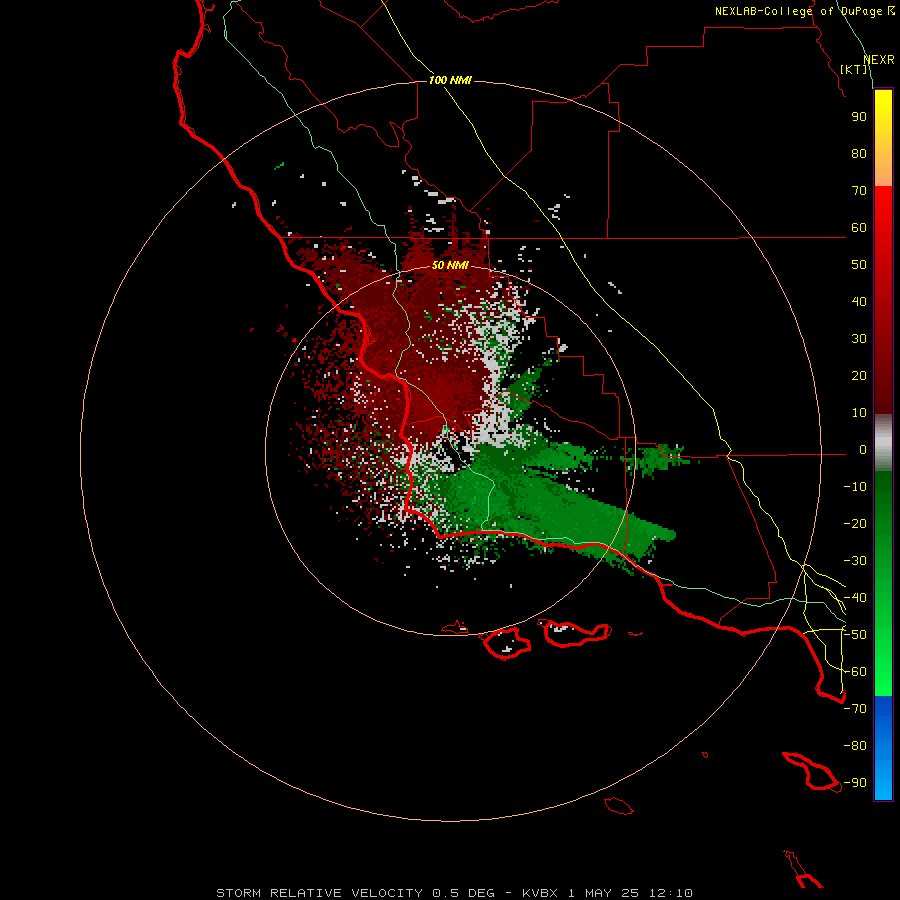
Task: Click the 40 value on the velocity scale
Action: click(859, 302)
